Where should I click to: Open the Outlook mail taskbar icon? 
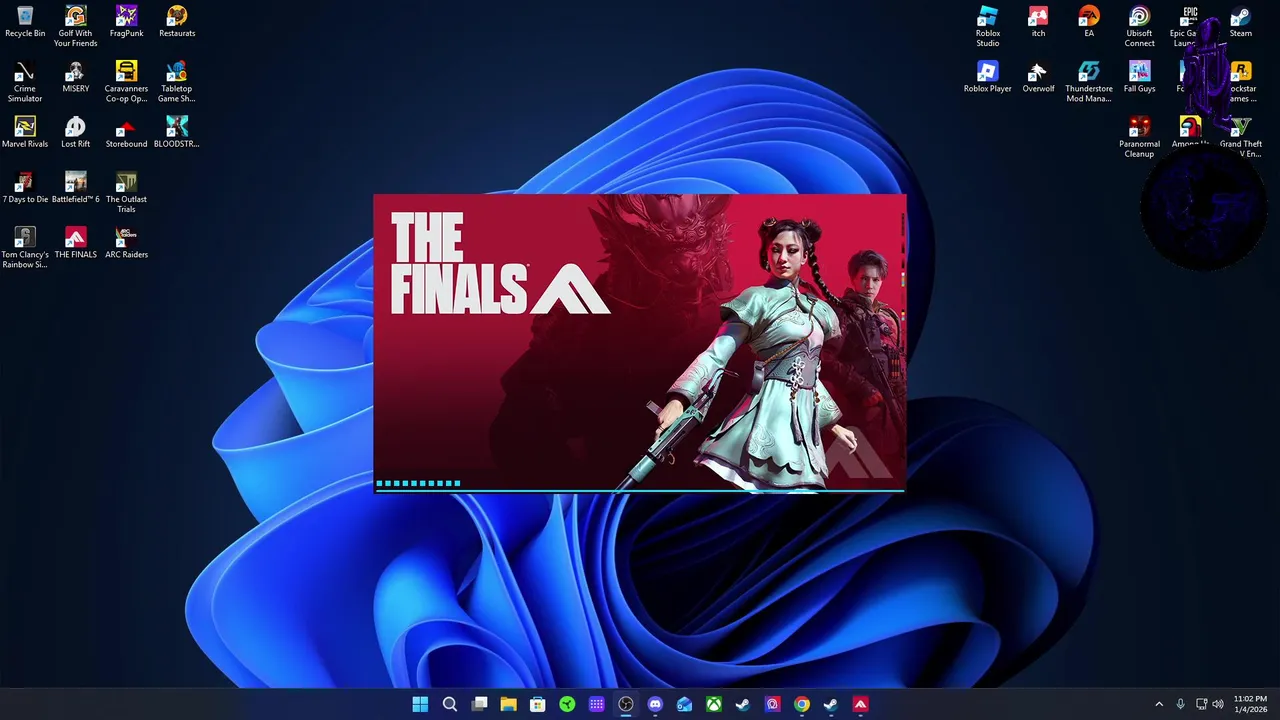pyautogui.click(x=684, y=704)
